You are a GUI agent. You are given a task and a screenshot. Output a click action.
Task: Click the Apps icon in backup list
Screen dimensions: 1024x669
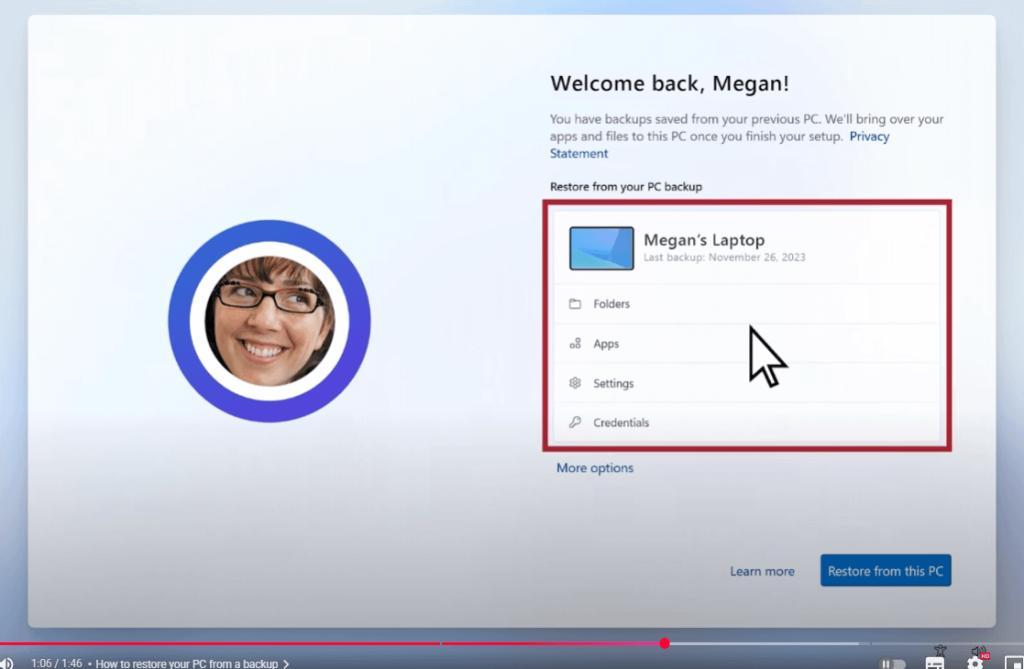[575, 344]
